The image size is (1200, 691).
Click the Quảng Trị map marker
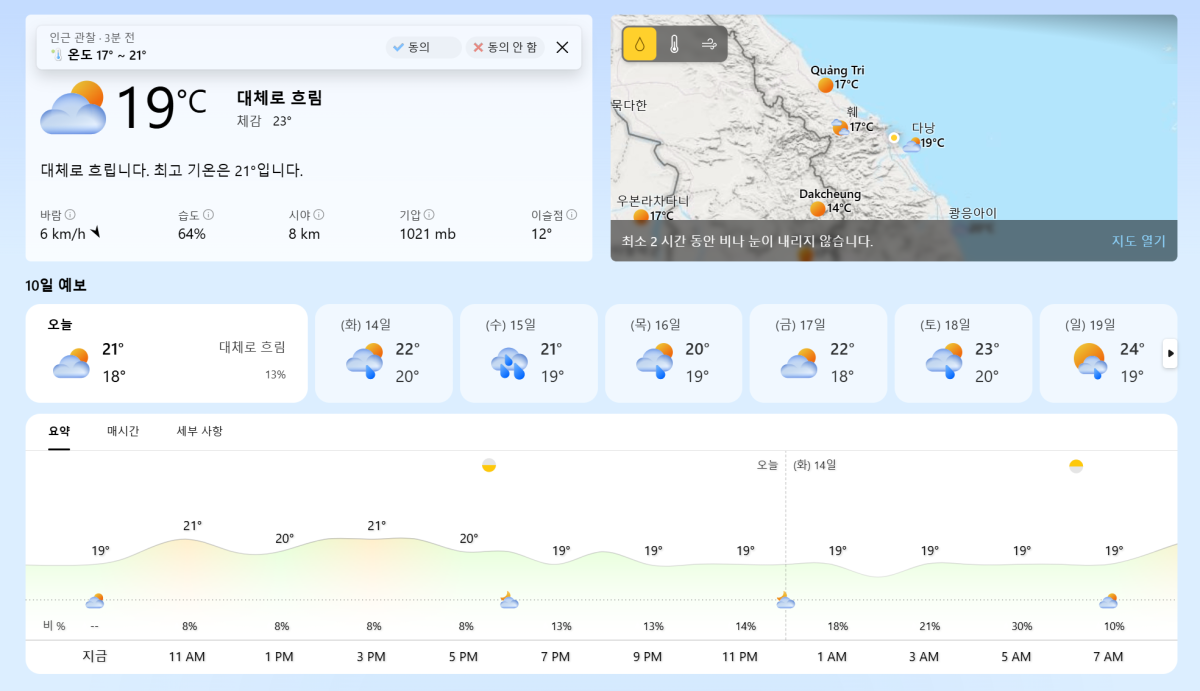point(826,85)
